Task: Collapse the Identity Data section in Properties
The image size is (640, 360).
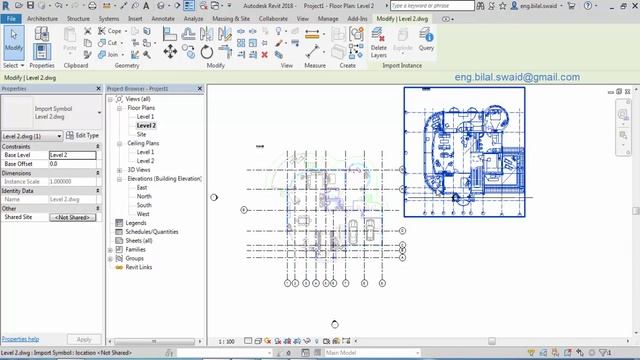Action: coord(98,191)
